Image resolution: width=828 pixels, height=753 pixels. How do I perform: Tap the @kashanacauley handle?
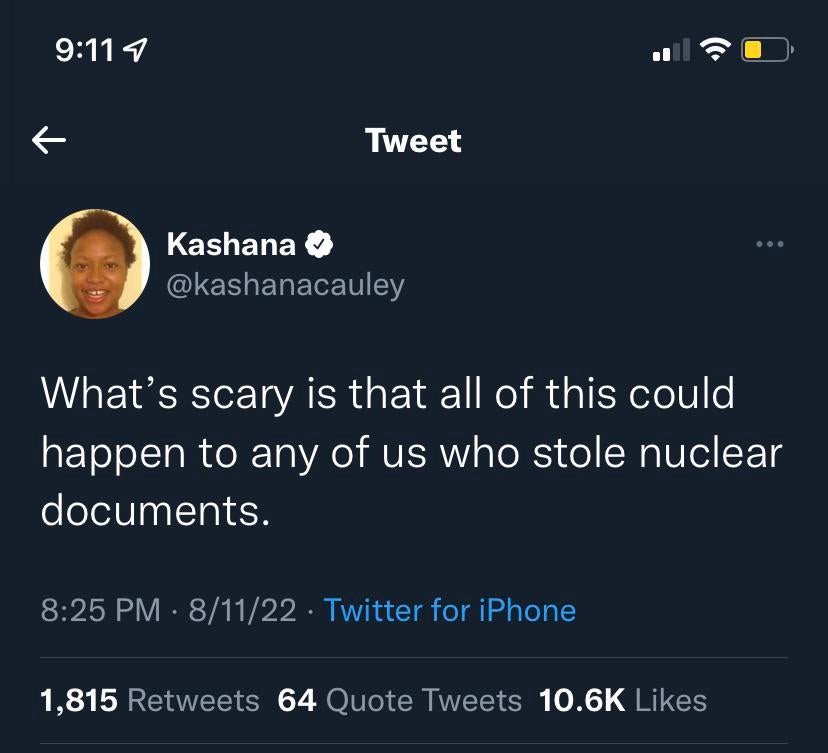tap(285, 285)
